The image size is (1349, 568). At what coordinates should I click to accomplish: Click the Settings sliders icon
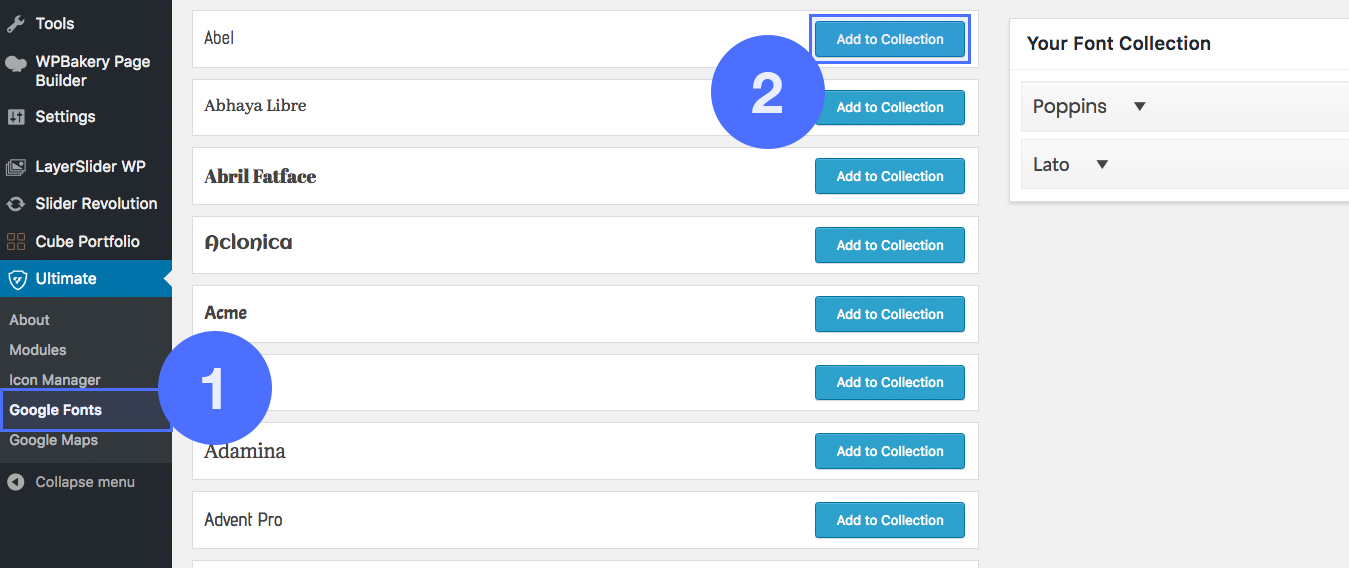(x=16, y=117)
